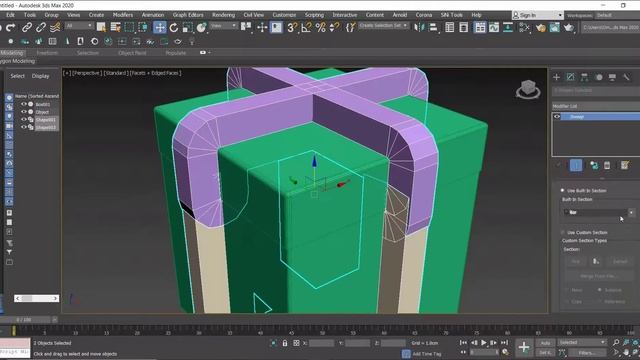Screen dimensions: 640x360
Task: Open the Customize menu
Action: tap(284, 15)
